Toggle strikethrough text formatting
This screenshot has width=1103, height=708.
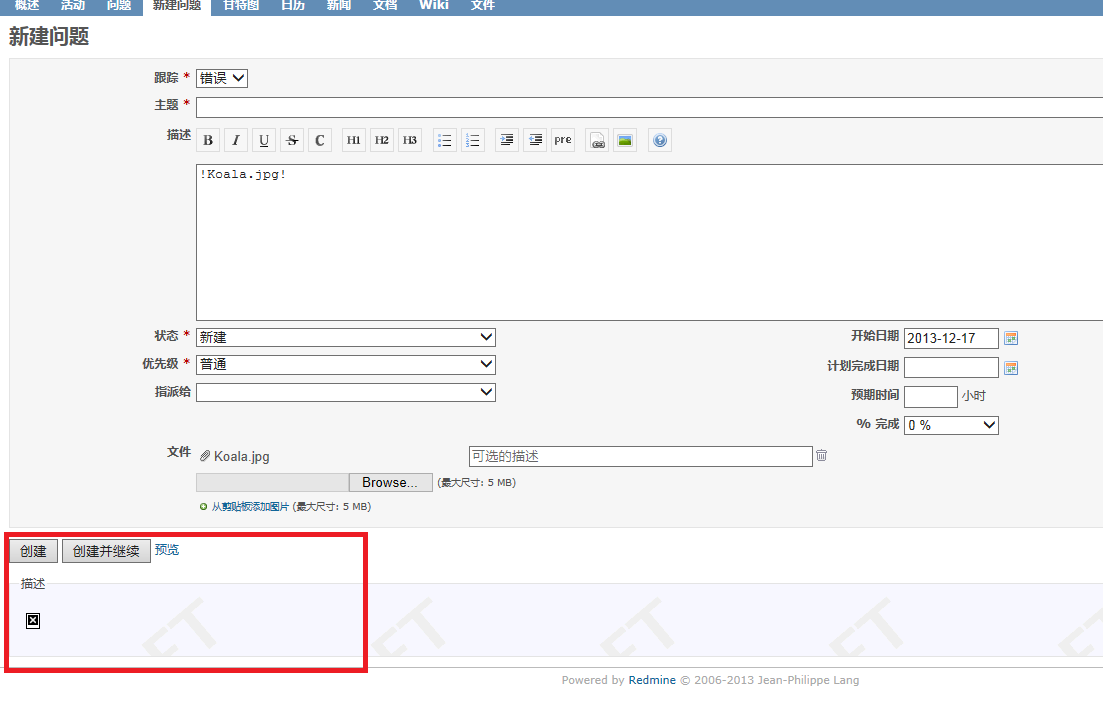(x=292, y=141)
